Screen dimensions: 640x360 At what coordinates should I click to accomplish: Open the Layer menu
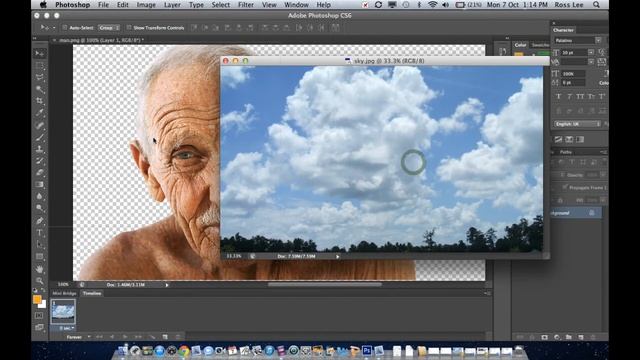[x=172, y=5]
